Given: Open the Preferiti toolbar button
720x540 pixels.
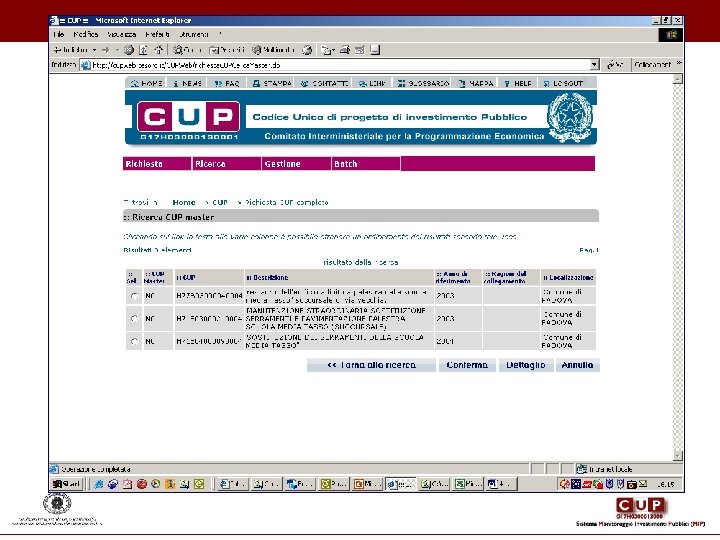Looking at the screenshot, I should click(227, 50).
